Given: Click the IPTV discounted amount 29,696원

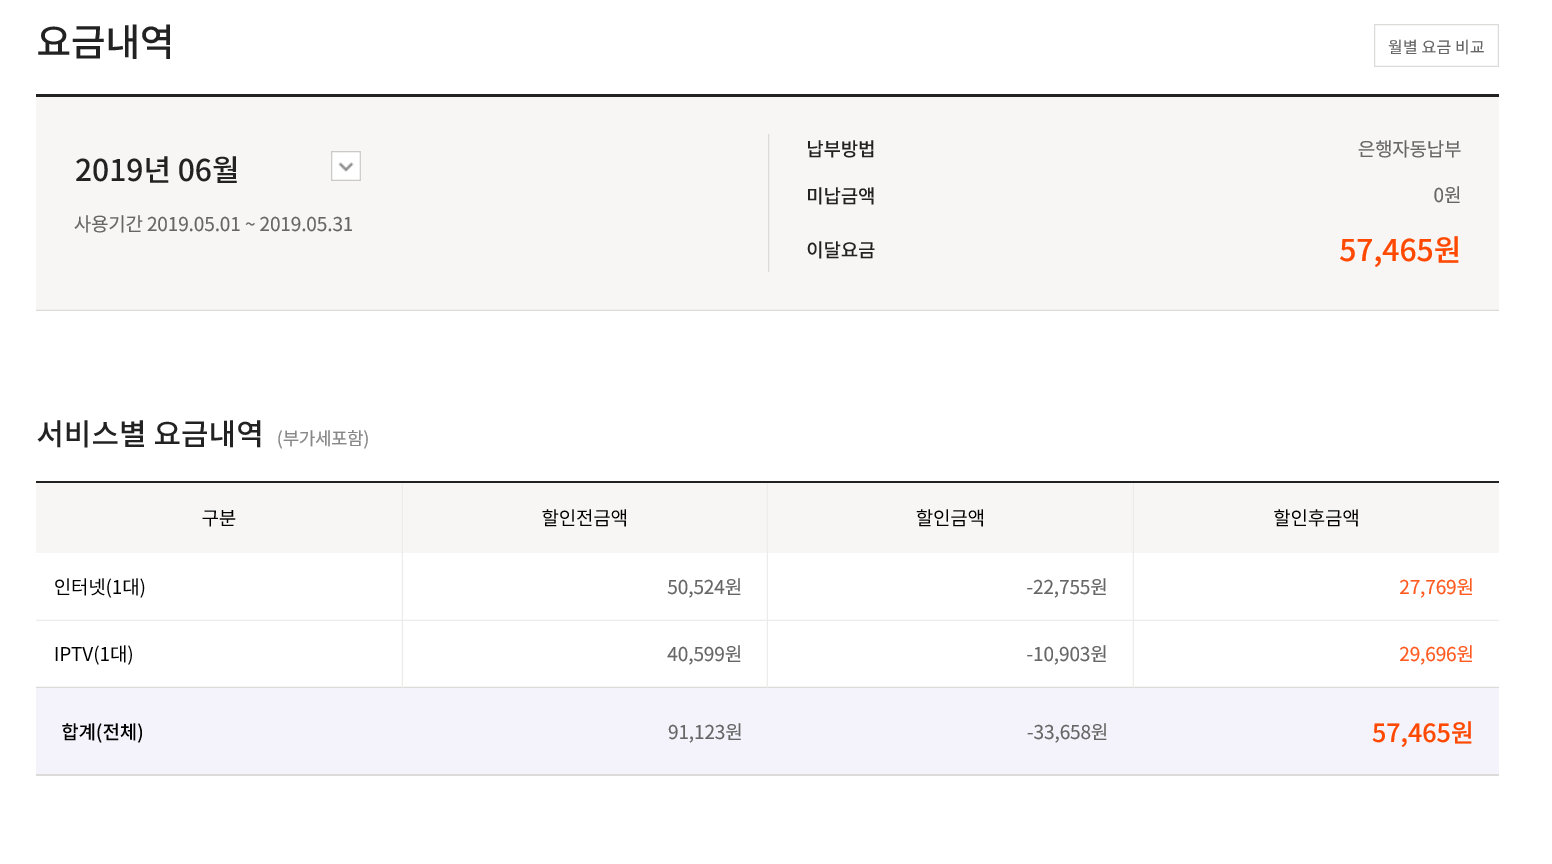Looking at the screenshot, I should pyautogui.click(x=1435, y=654).
